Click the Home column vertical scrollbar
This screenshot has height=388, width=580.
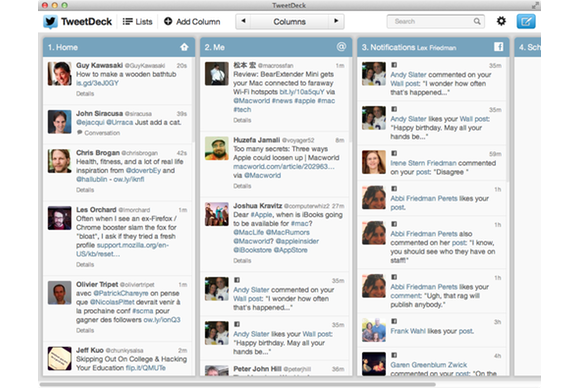[x=193, y=100]
